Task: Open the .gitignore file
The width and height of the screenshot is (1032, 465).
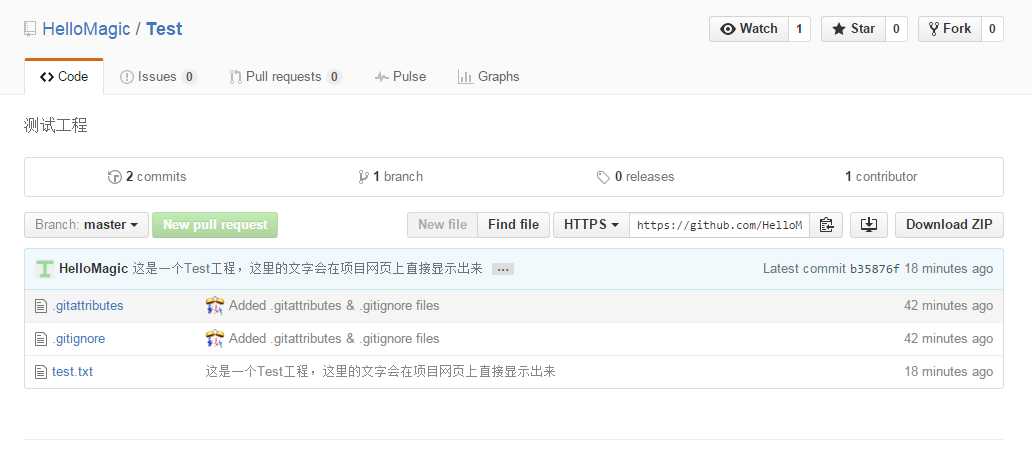Action: [x=78, y=339]
